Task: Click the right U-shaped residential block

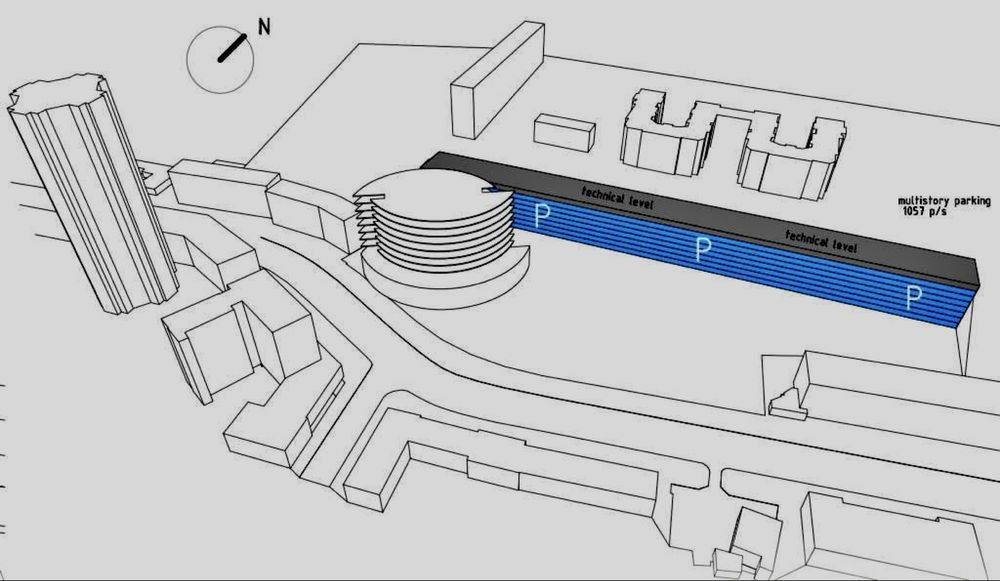Action: [793, 153]
